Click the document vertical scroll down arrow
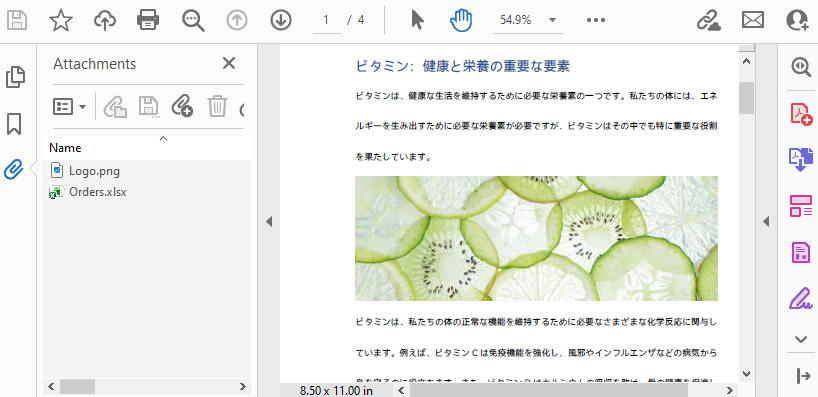818x397 pixels. [x=747, y=374]
